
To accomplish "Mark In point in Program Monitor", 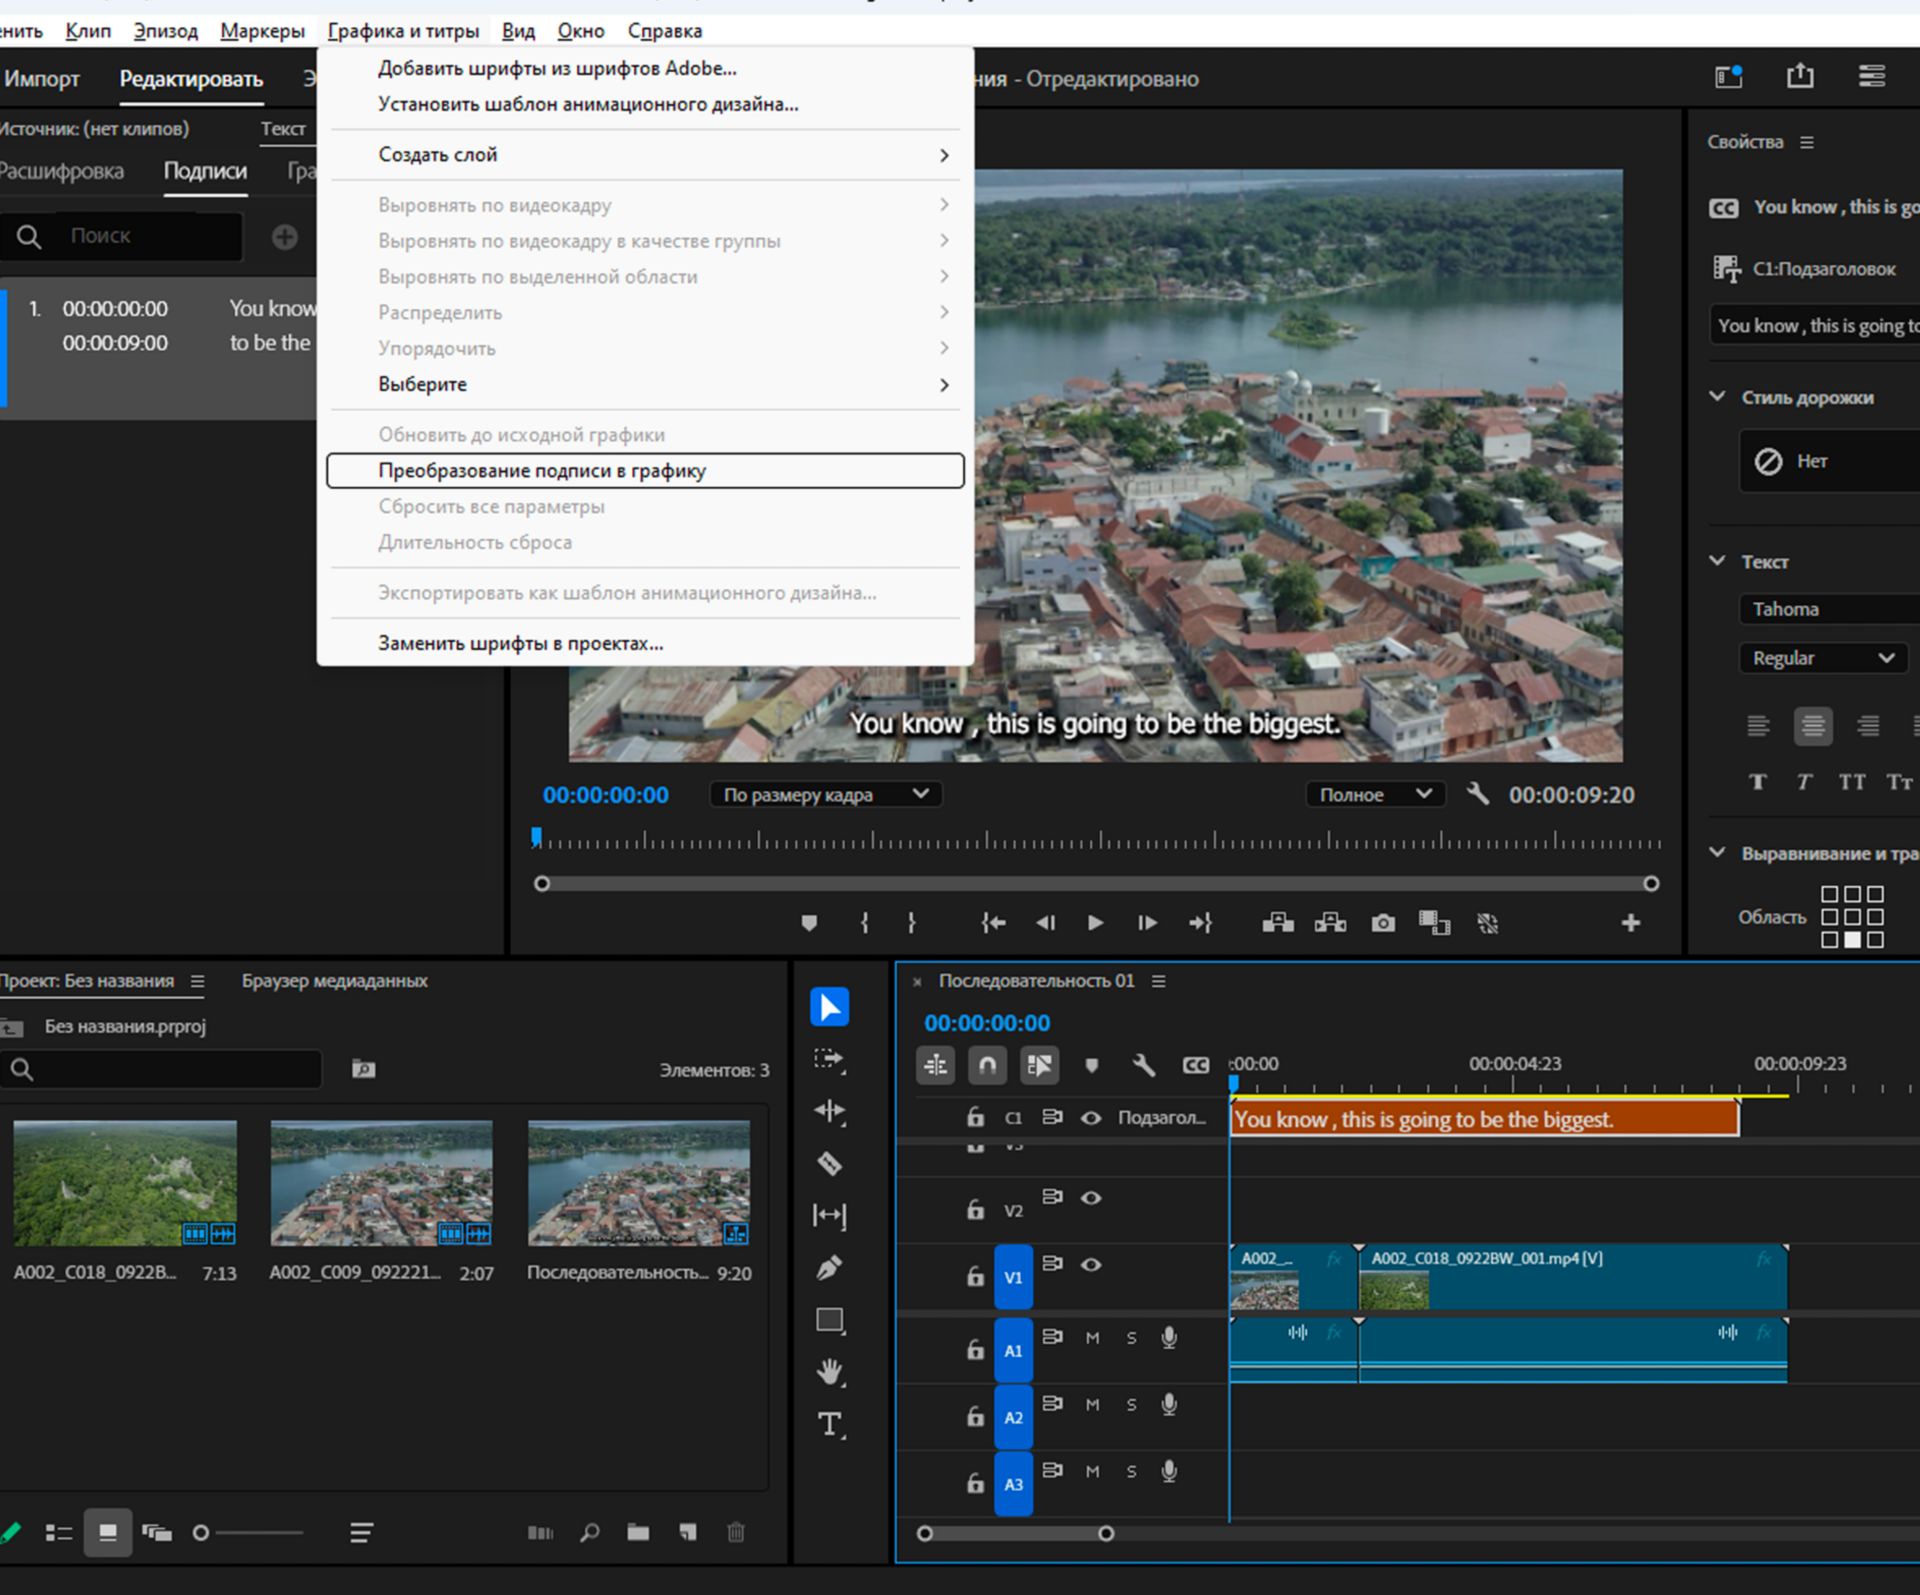I will pyautogui.click(x=865, y=923).
